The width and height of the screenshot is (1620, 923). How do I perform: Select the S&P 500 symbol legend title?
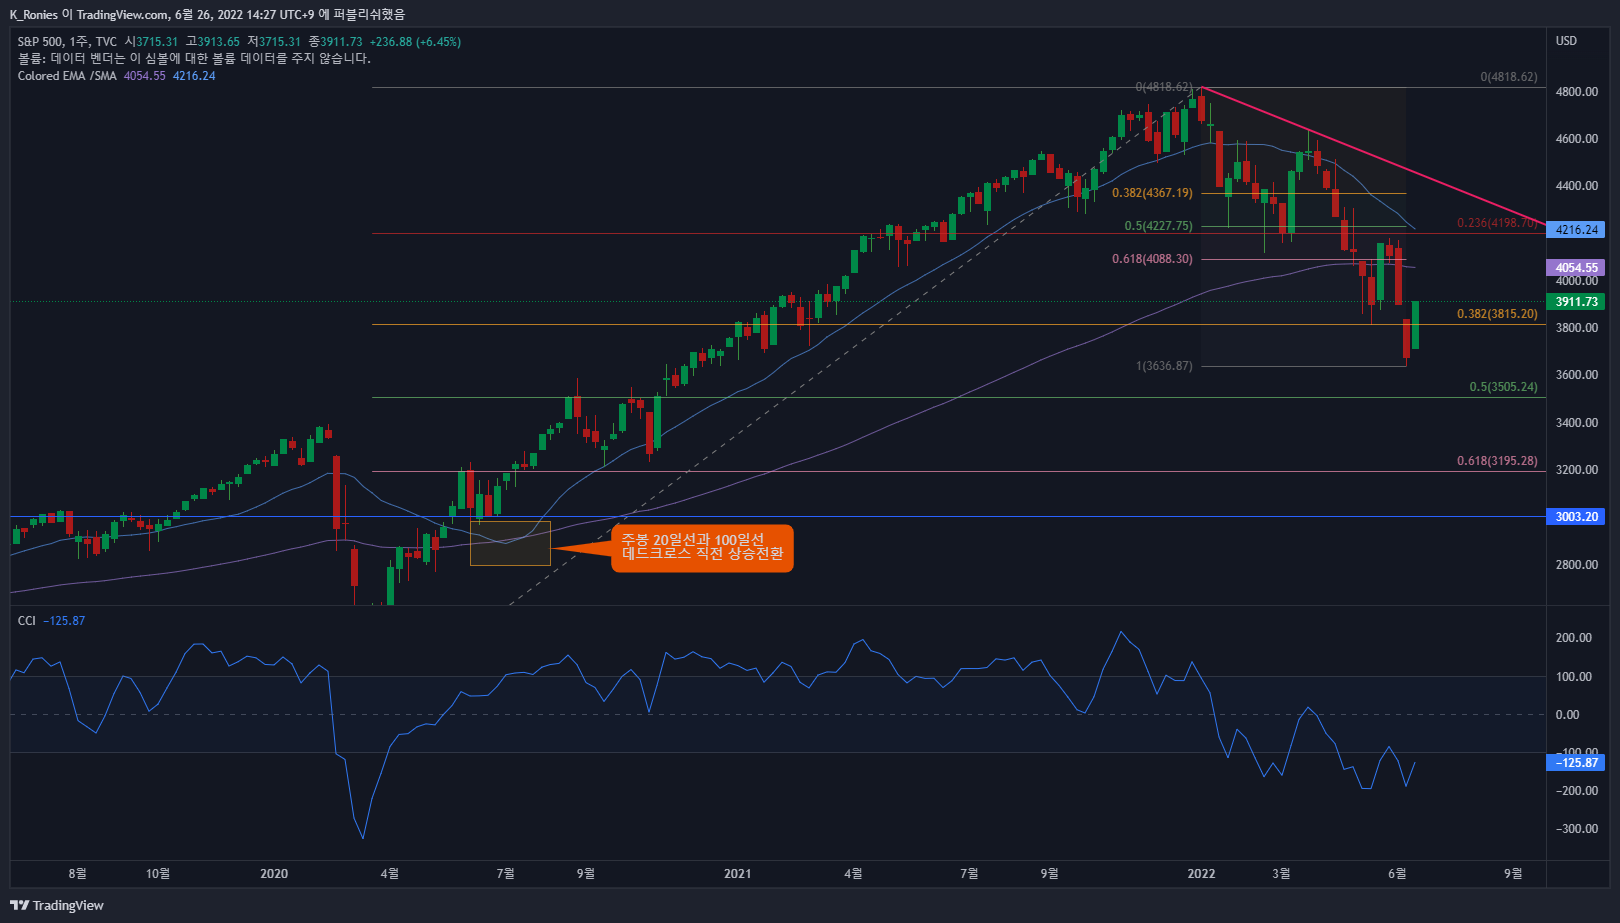[67, 42]
